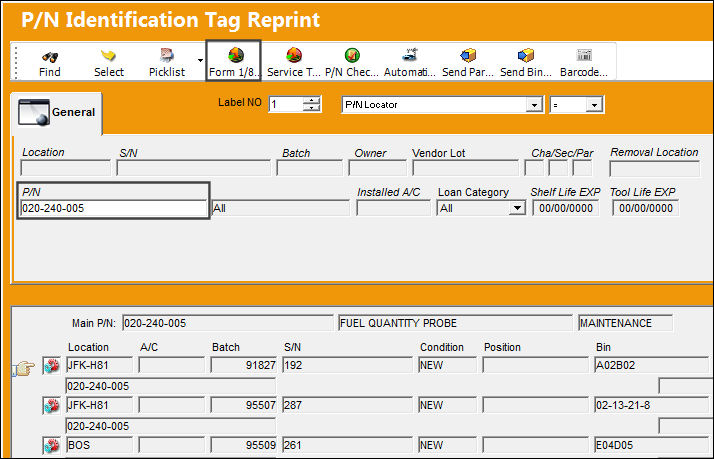Click the Location filter field
Viewport: 714px width, 459px height.
pos(66,168)
